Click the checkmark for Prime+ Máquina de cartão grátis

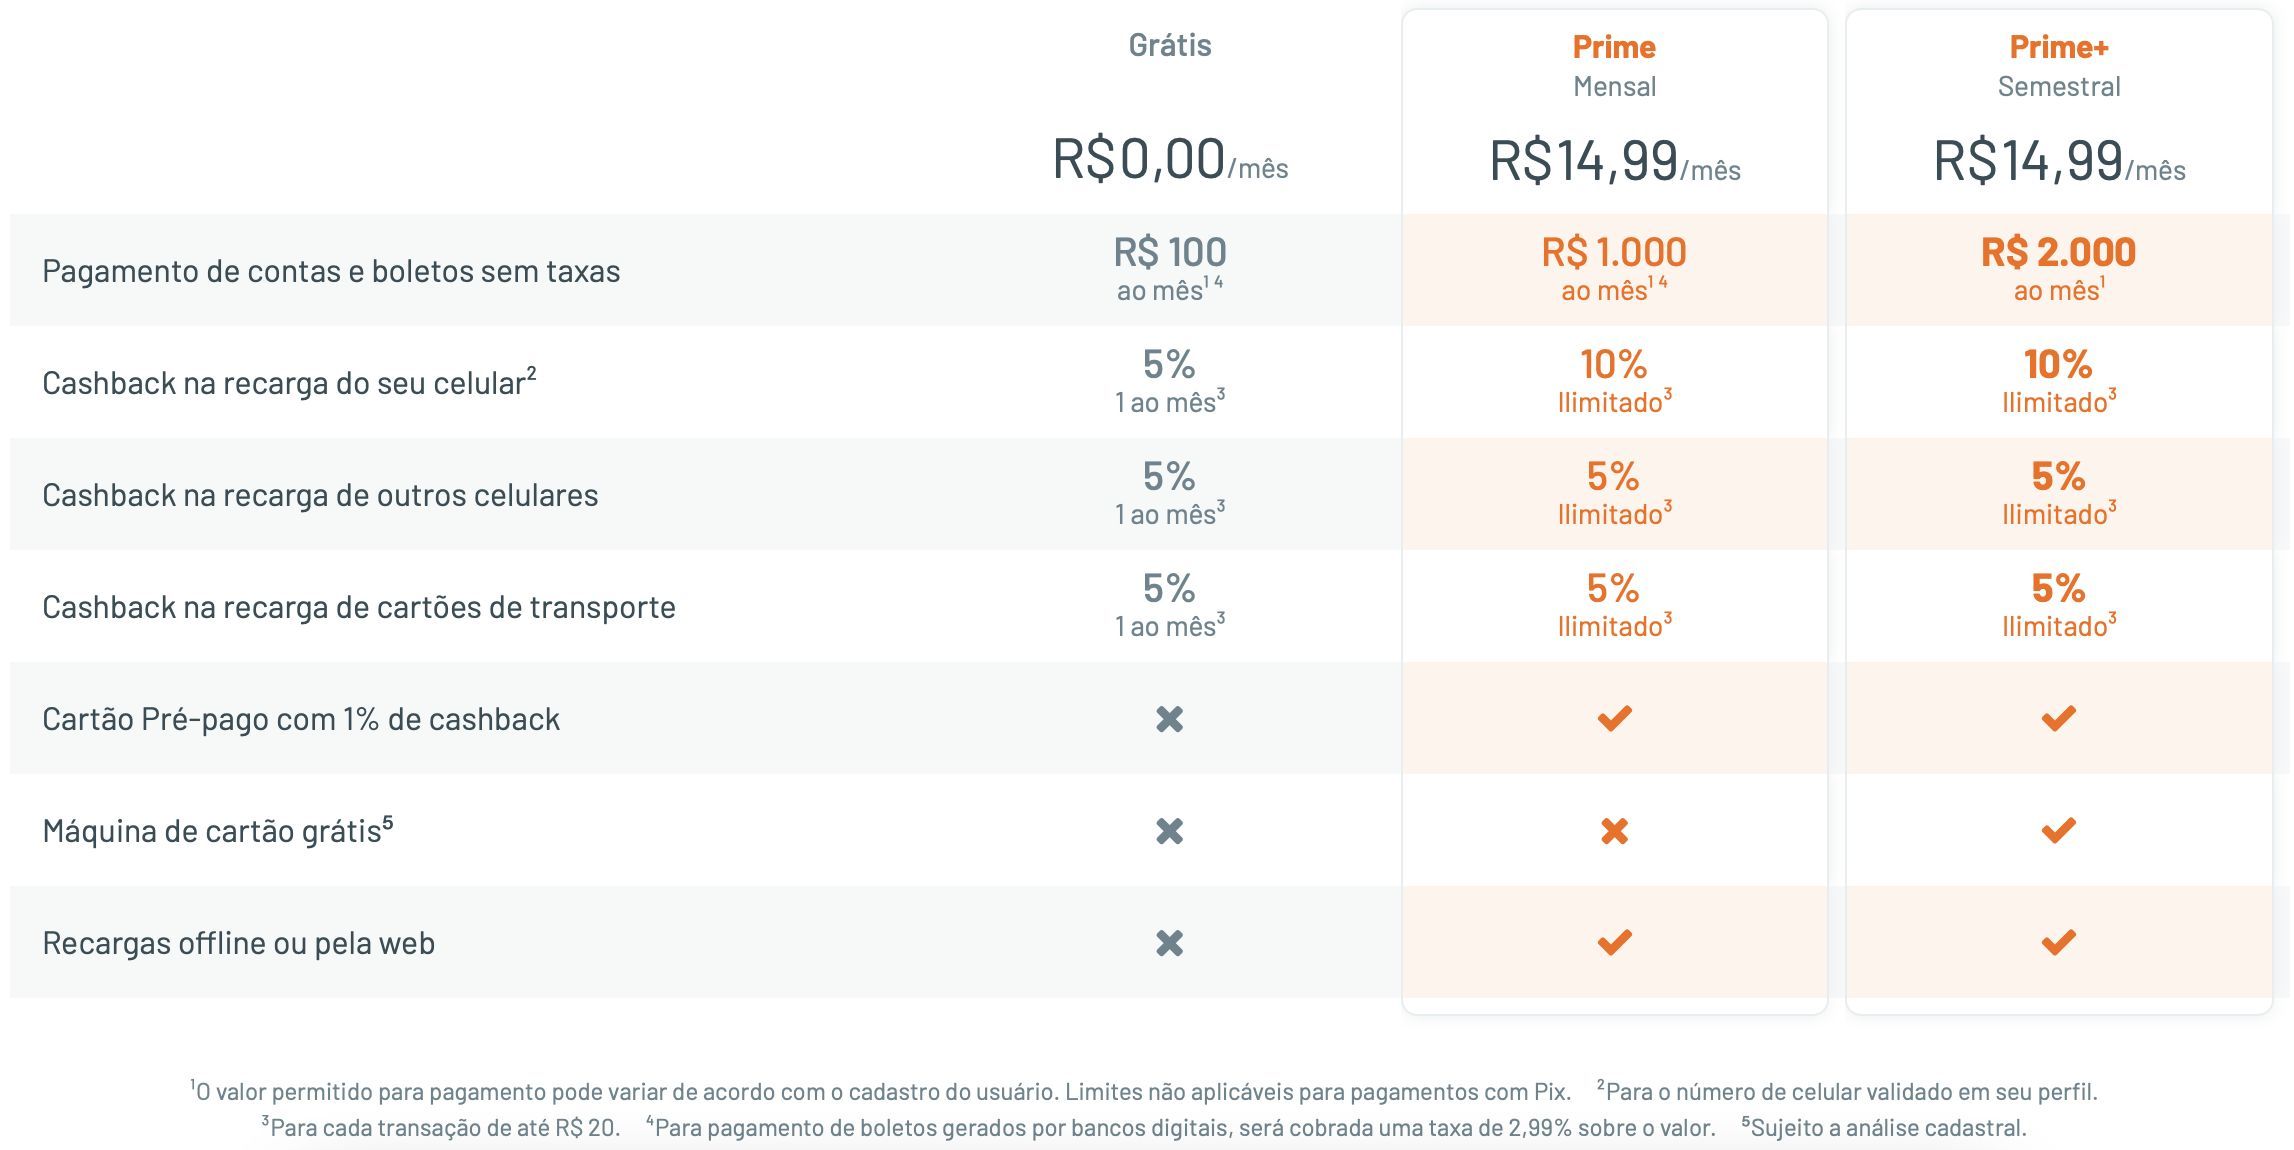click(2058, 830)
